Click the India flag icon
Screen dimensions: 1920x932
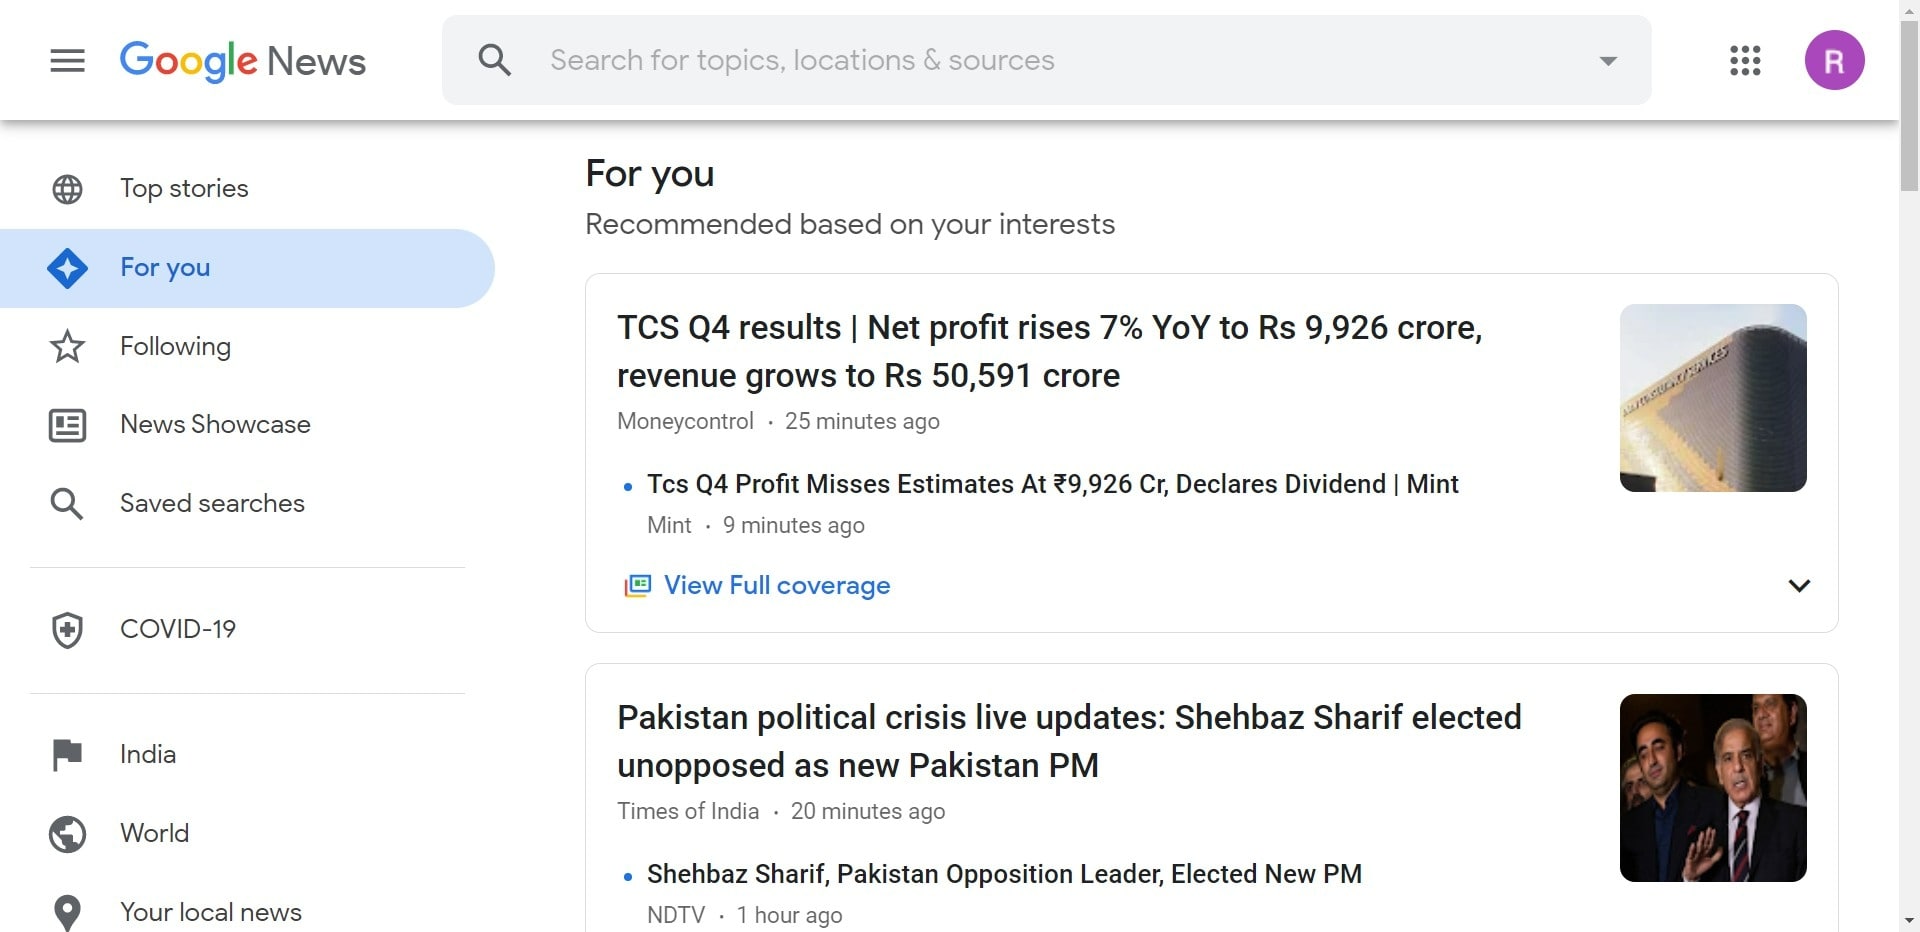coord(67,755)
